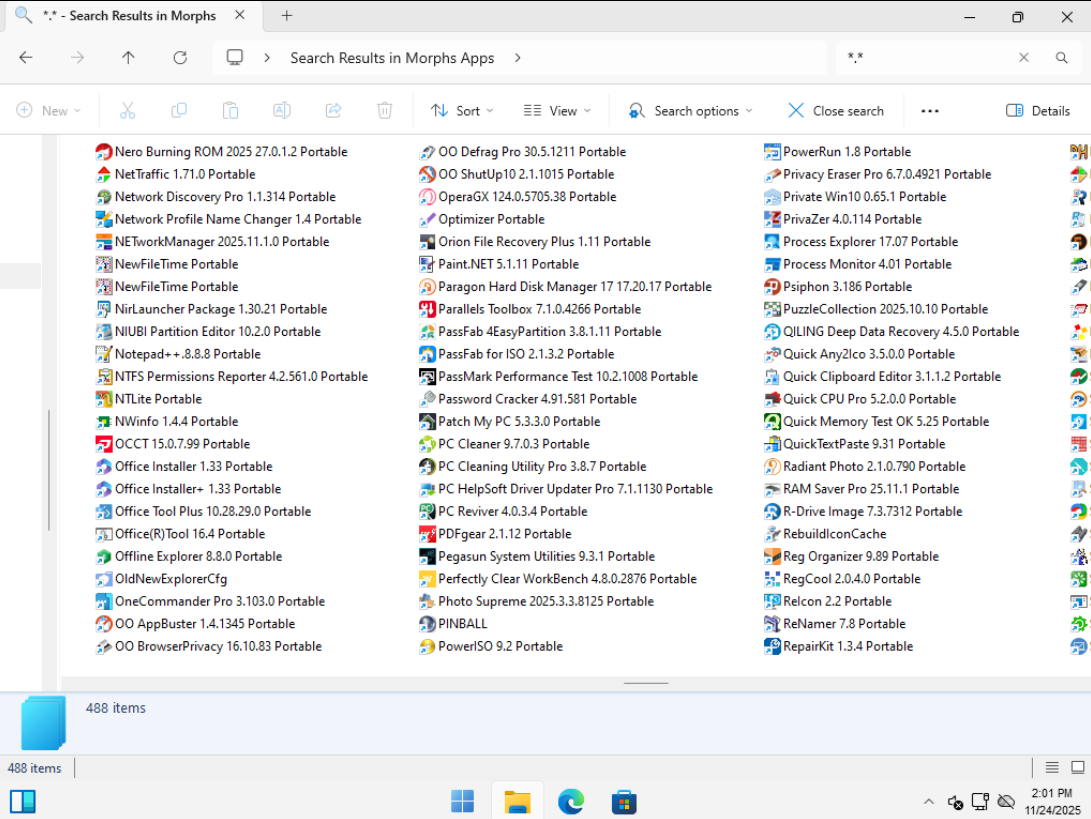Viewport: 1091px width, 819px height.
Task: Click the Close search button
Action: (836, 111)
